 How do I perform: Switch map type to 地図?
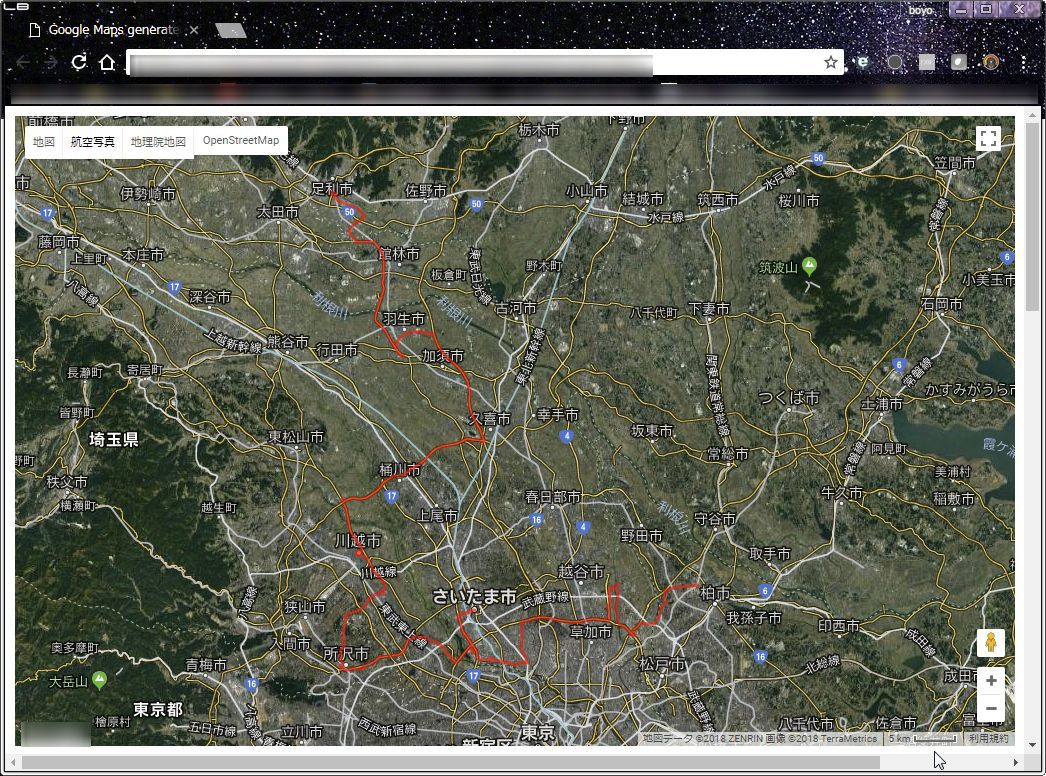click(44, 141)
